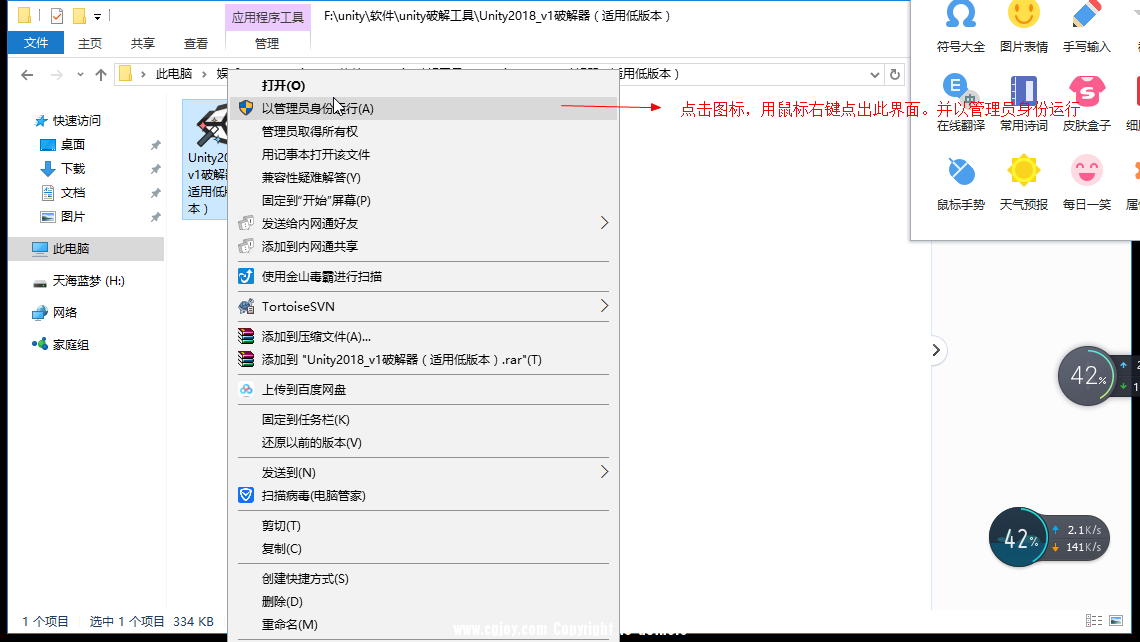Open the 天海蓝梦 (H:) drive

[88, 281]
